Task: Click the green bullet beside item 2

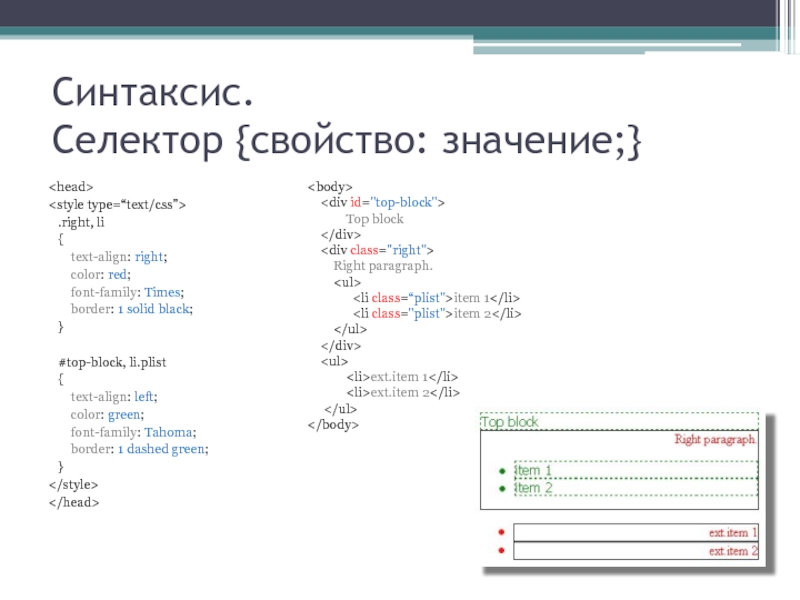Action: 501,489
